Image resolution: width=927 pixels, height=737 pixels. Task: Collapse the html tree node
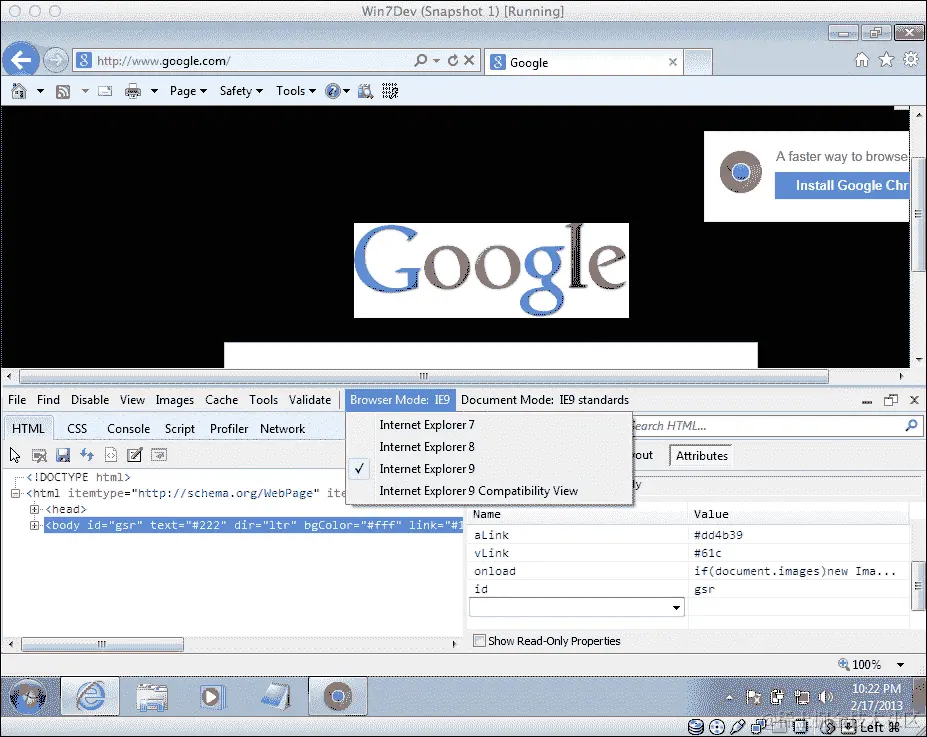pos(15,494)
